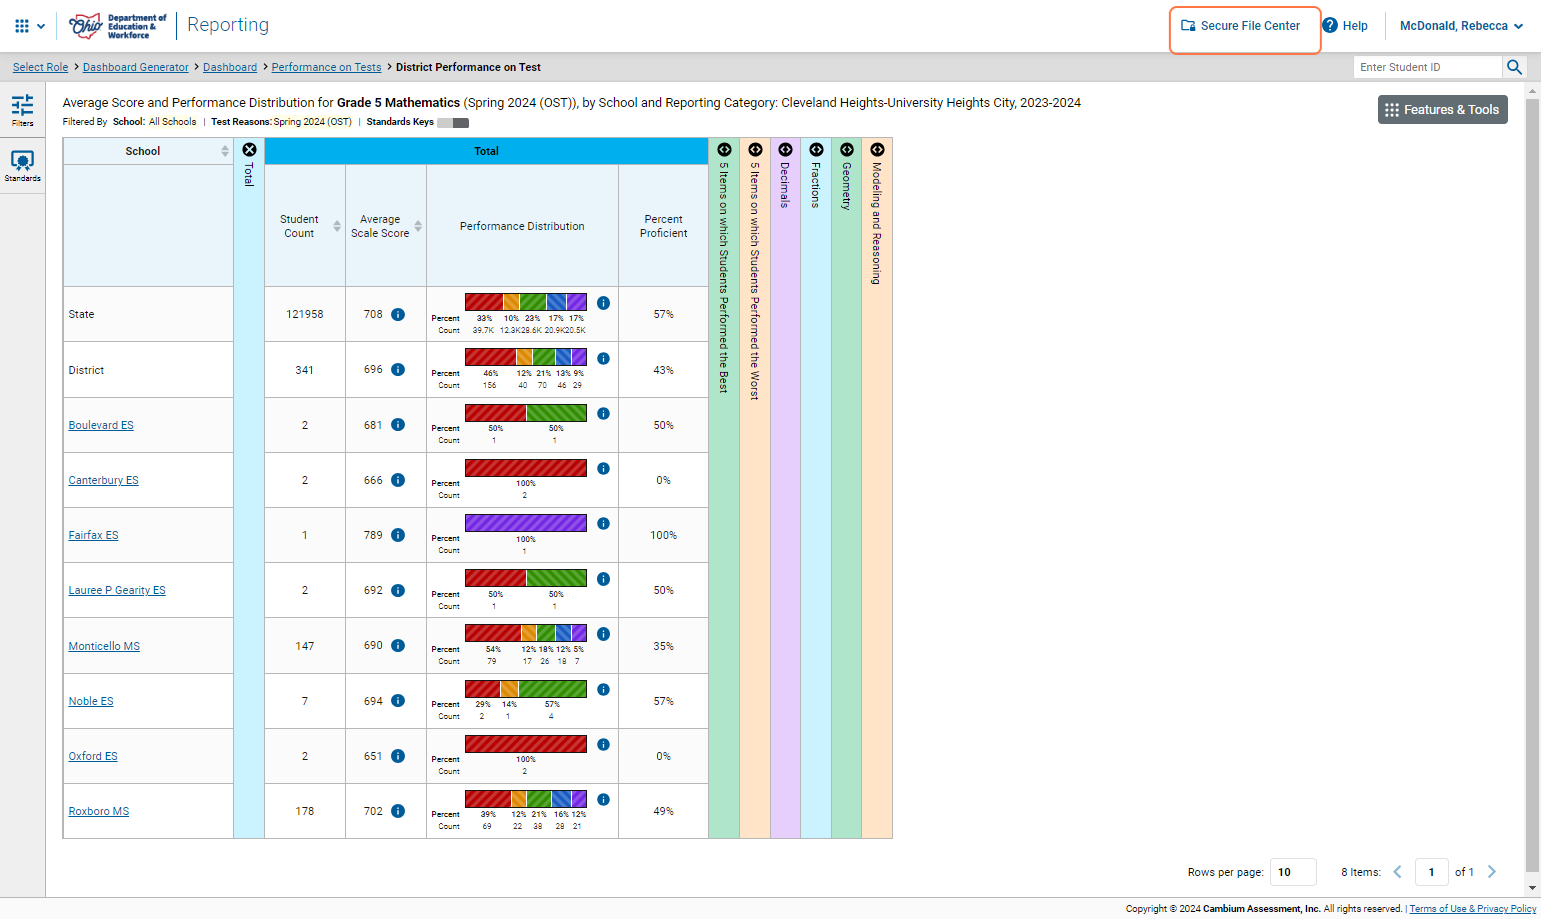This screenshot has width=1541, height=919.
Task: Go to Dashboard Generator breadcrumb
Action: (135, 67)
